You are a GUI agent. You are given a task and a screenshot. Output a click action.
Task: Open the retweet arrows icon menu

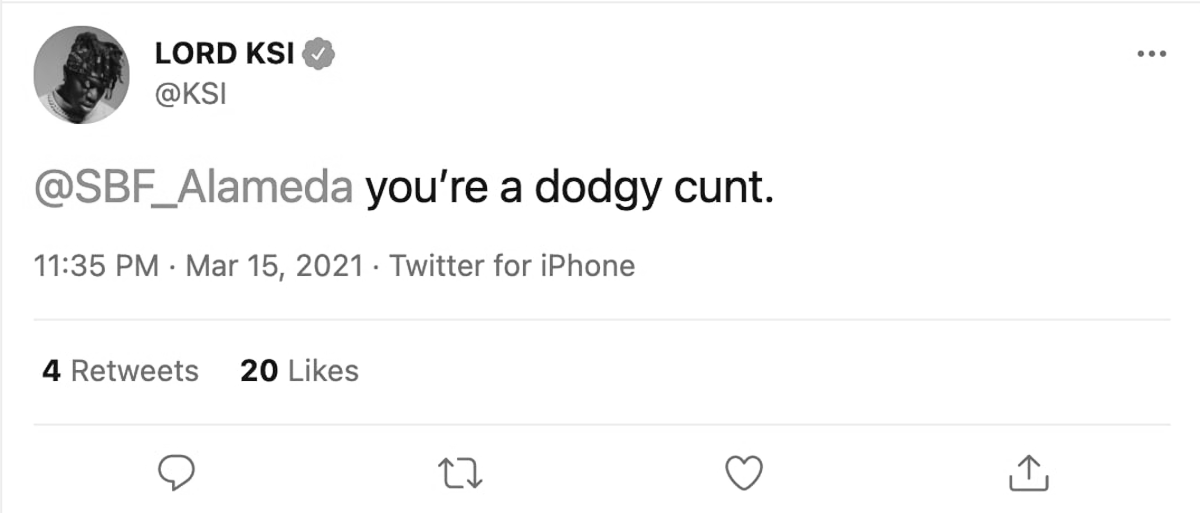click(461, 473)
